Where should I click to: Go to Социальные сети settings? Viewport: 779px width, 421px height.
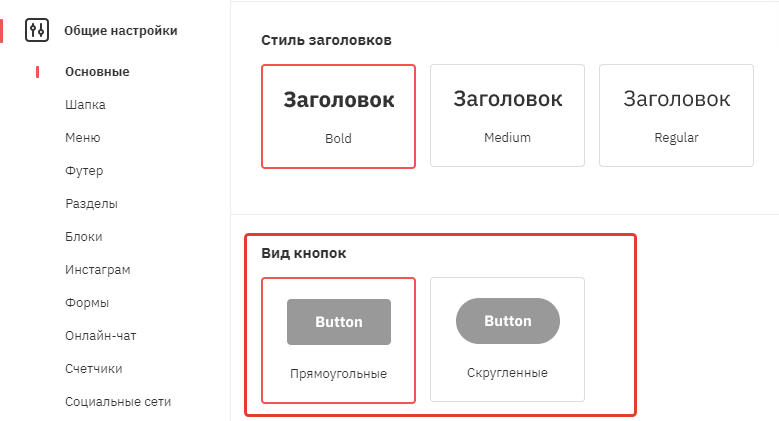pyautogui.click(x=118, y=402)
